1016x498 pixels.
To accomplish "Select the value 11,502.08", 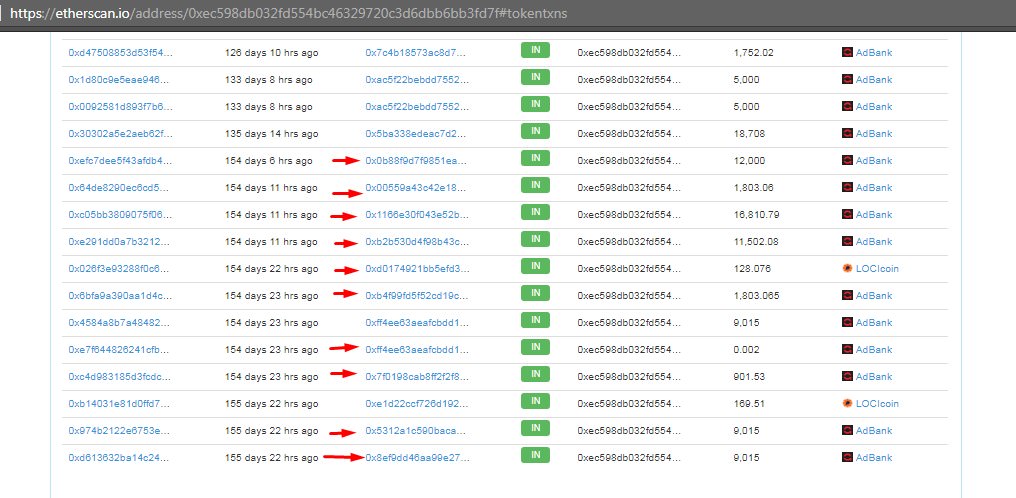I will coord(756,242).
